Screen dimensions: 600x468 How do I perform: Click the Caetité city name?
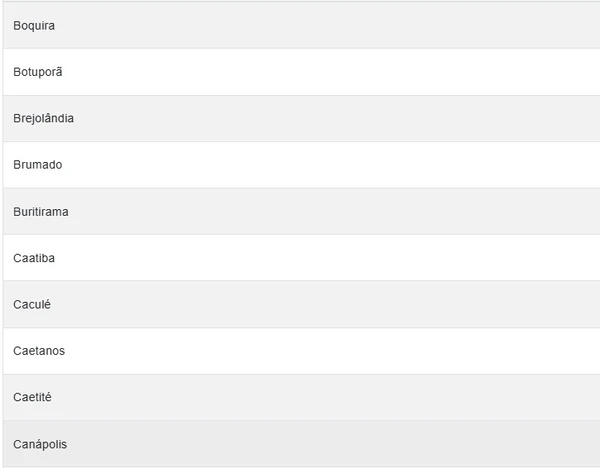32,397
